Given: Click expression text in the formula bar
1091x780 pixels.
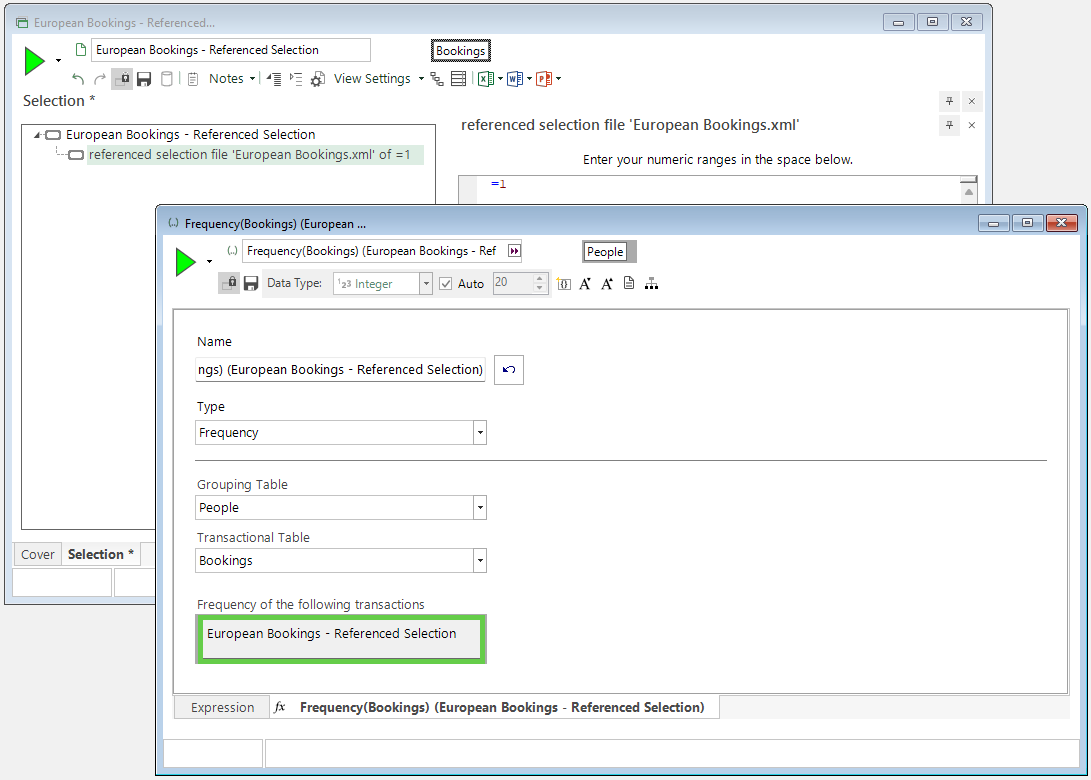Looking at the screenshot, I should (x=502, y=708).
